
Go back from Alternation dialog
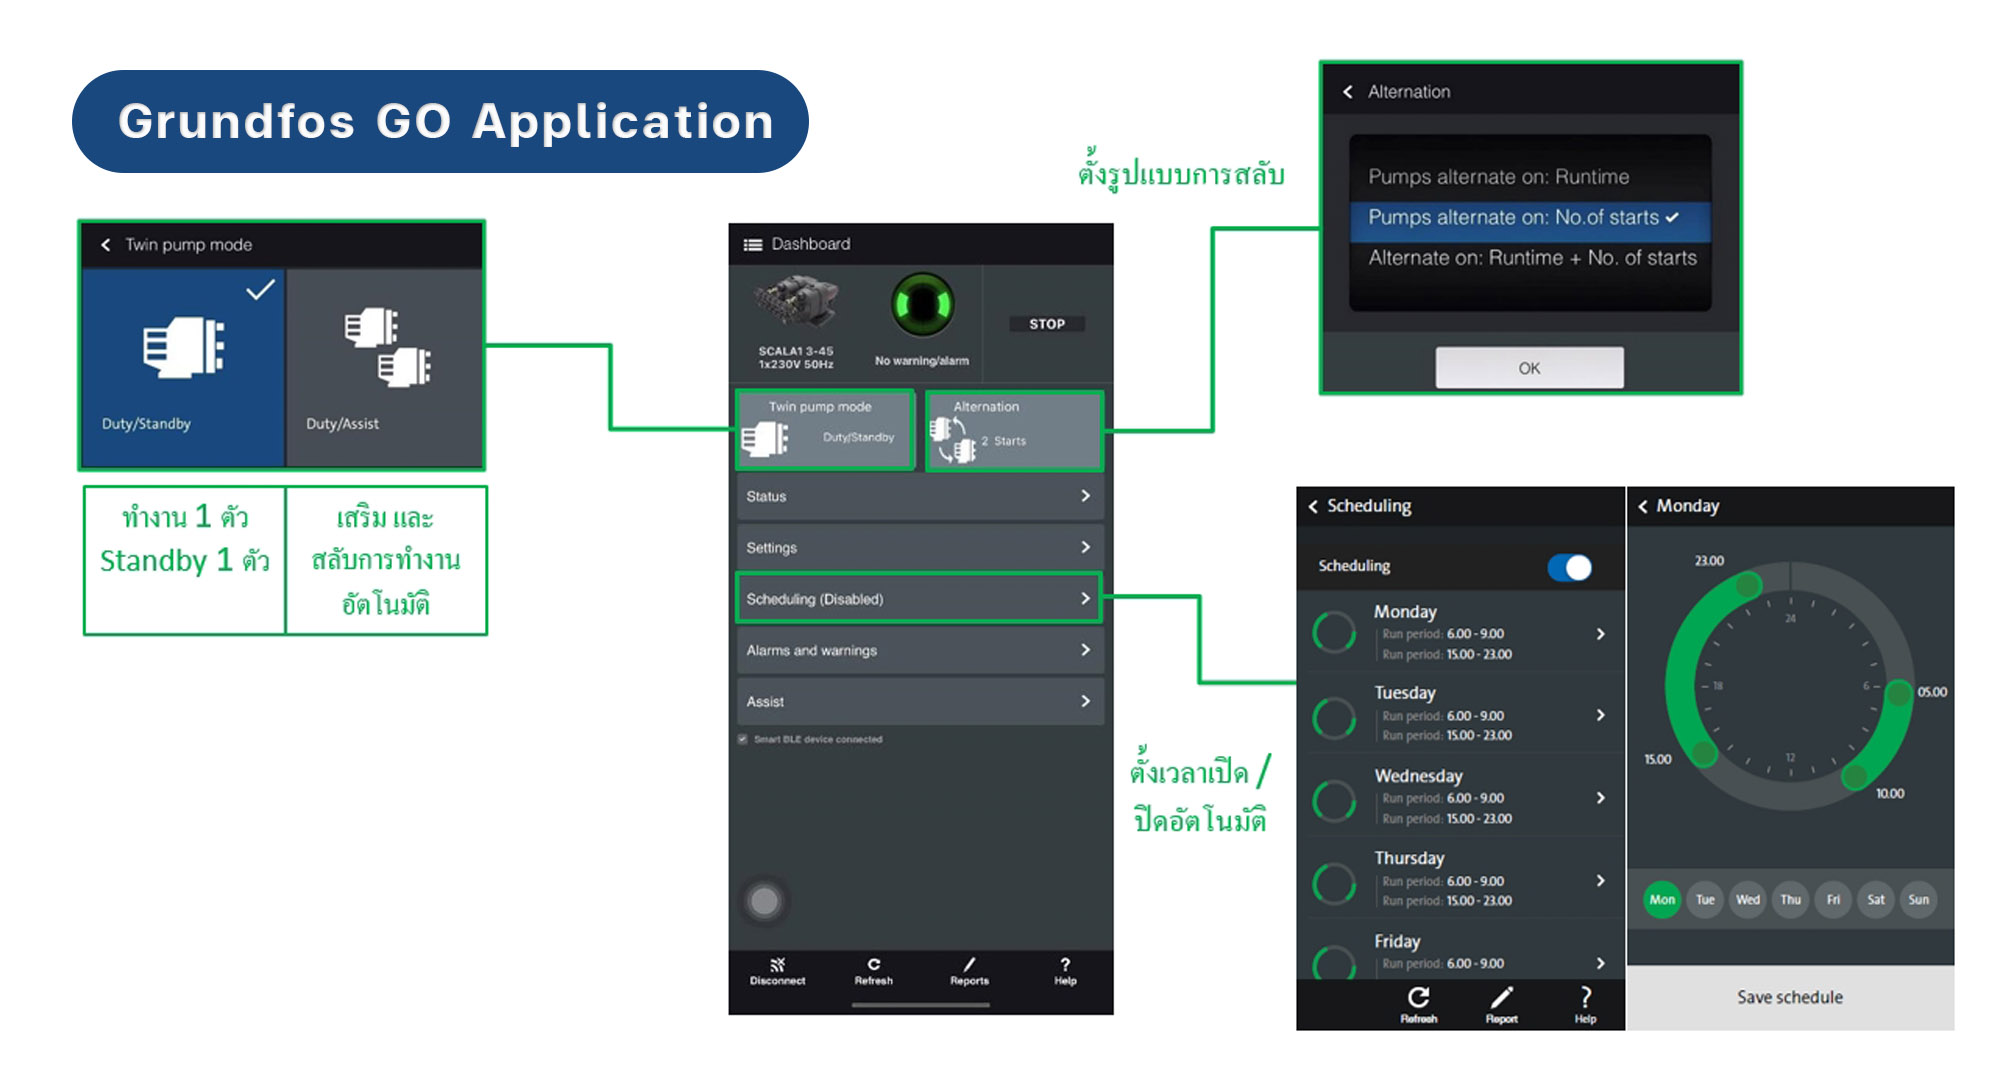(1348, 92)
